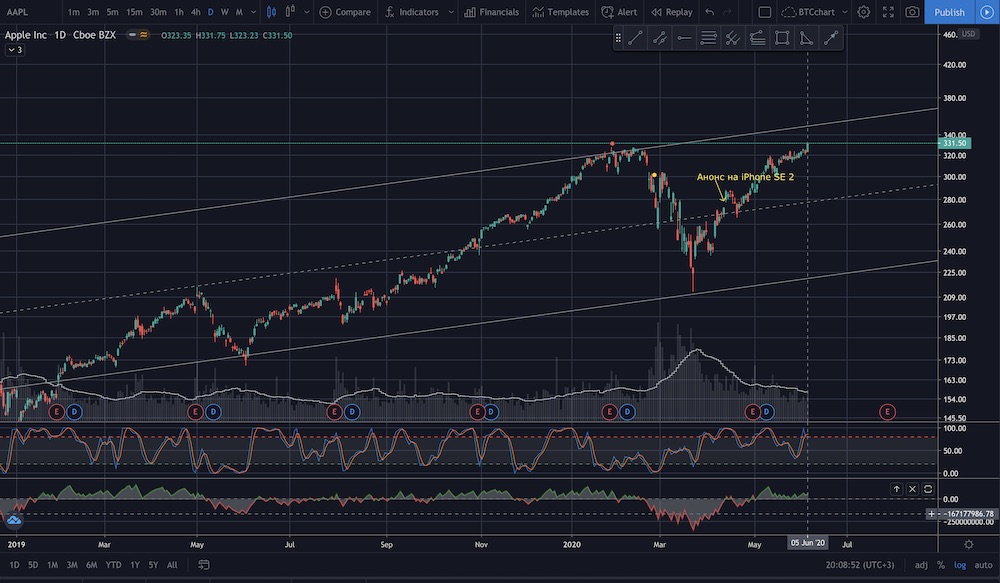This screenshot has height=583, width=1000.
Task: Select the 1M date range
Action: point(52,565)
